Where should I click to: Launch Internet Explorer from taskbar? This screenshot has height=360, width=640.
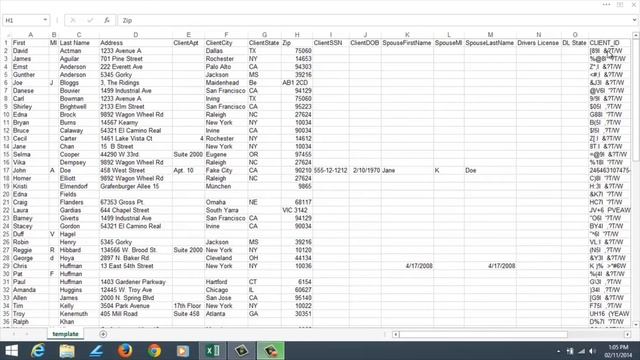(x=38, y=351)
